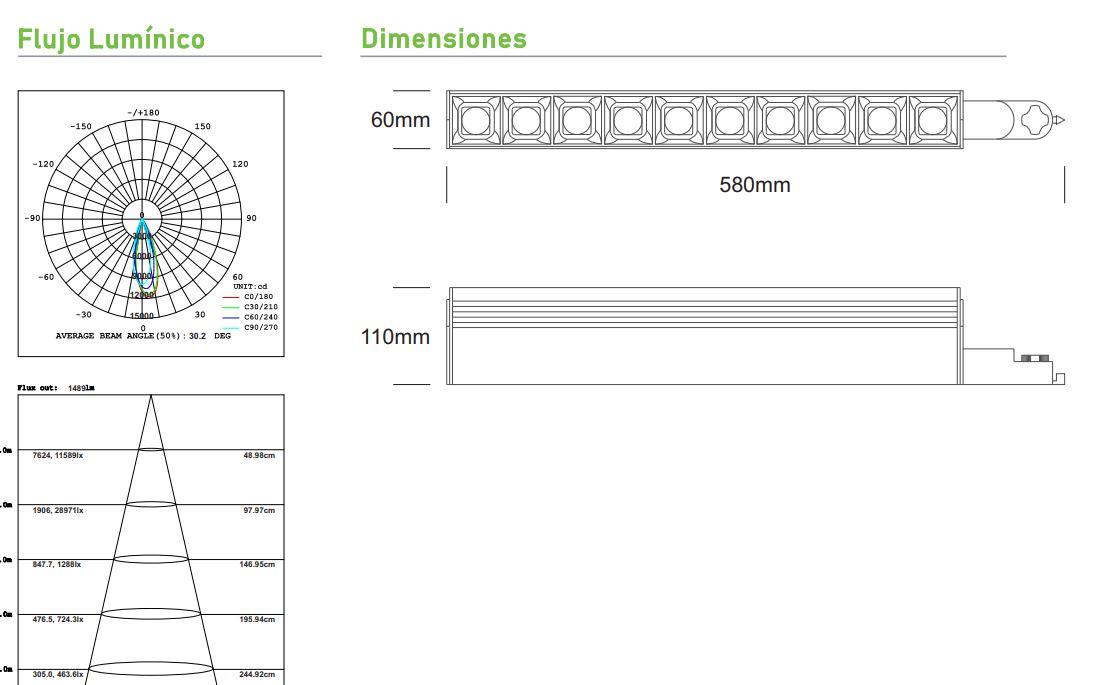Select the "146.95cm" beam diameter value

coord(257,564)
